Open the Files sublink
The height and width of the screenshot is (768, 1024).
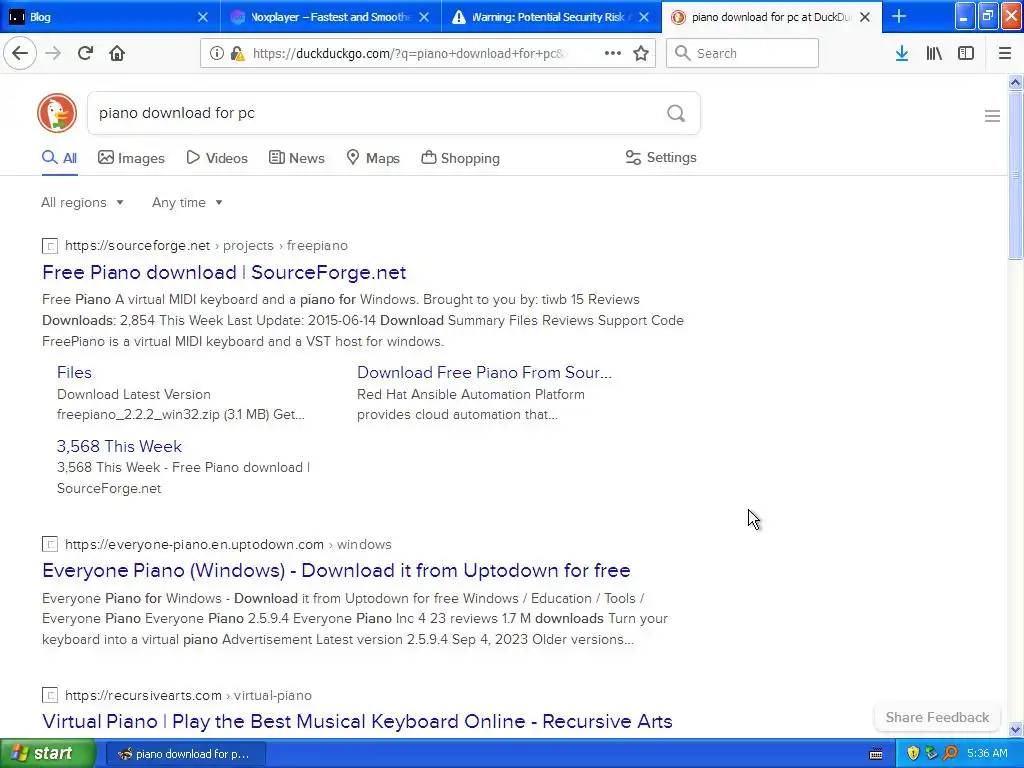click(74, 372)
